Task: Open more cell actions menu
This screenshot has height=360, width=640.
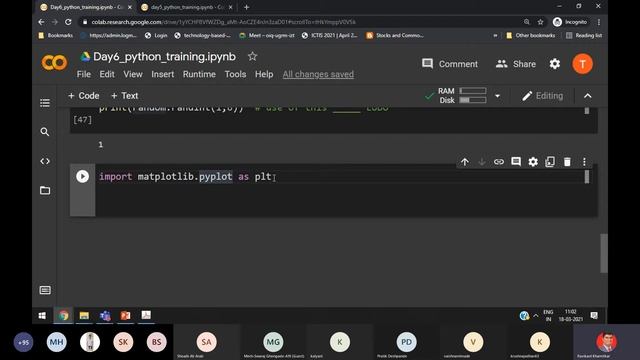Action: coord(584,162)
